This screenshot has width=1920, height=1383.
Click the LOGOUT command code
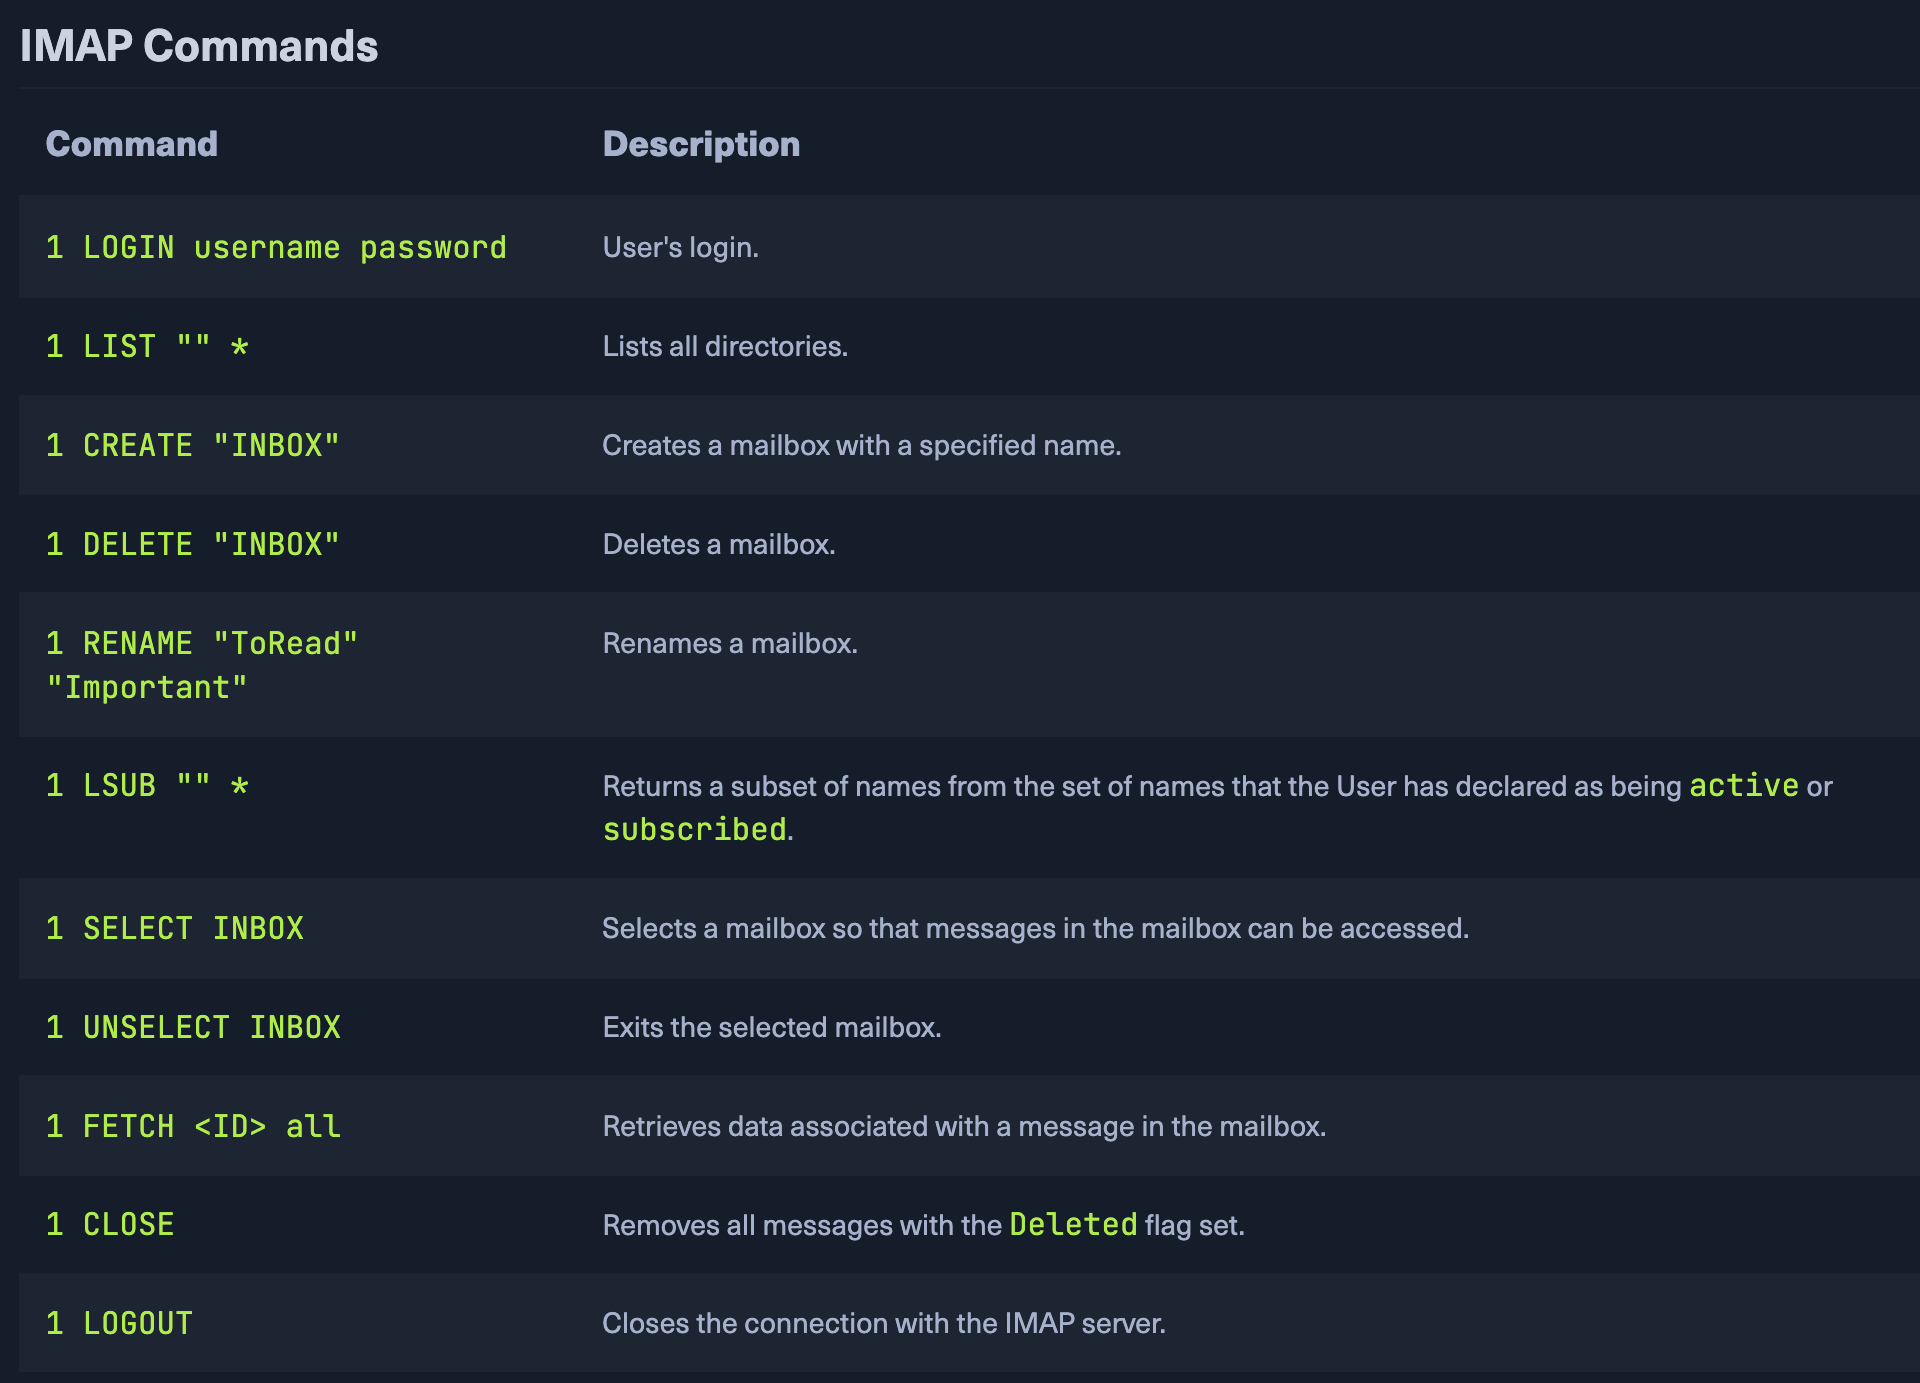click(120, 1323)
